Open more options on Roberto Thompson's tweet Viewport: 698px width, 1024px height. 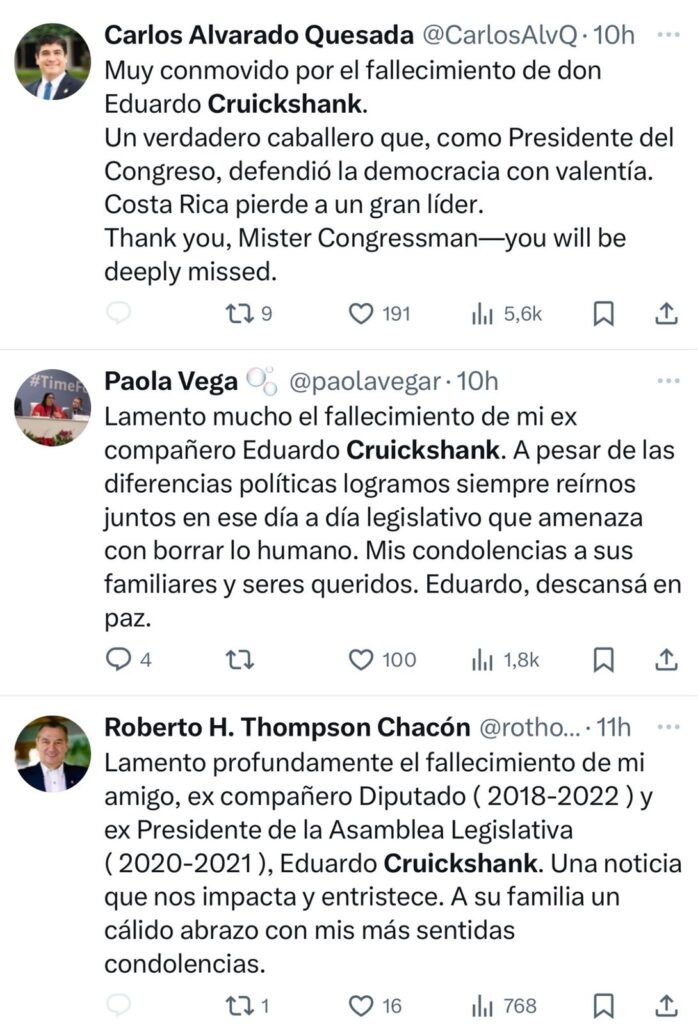[x=667, y=726]
